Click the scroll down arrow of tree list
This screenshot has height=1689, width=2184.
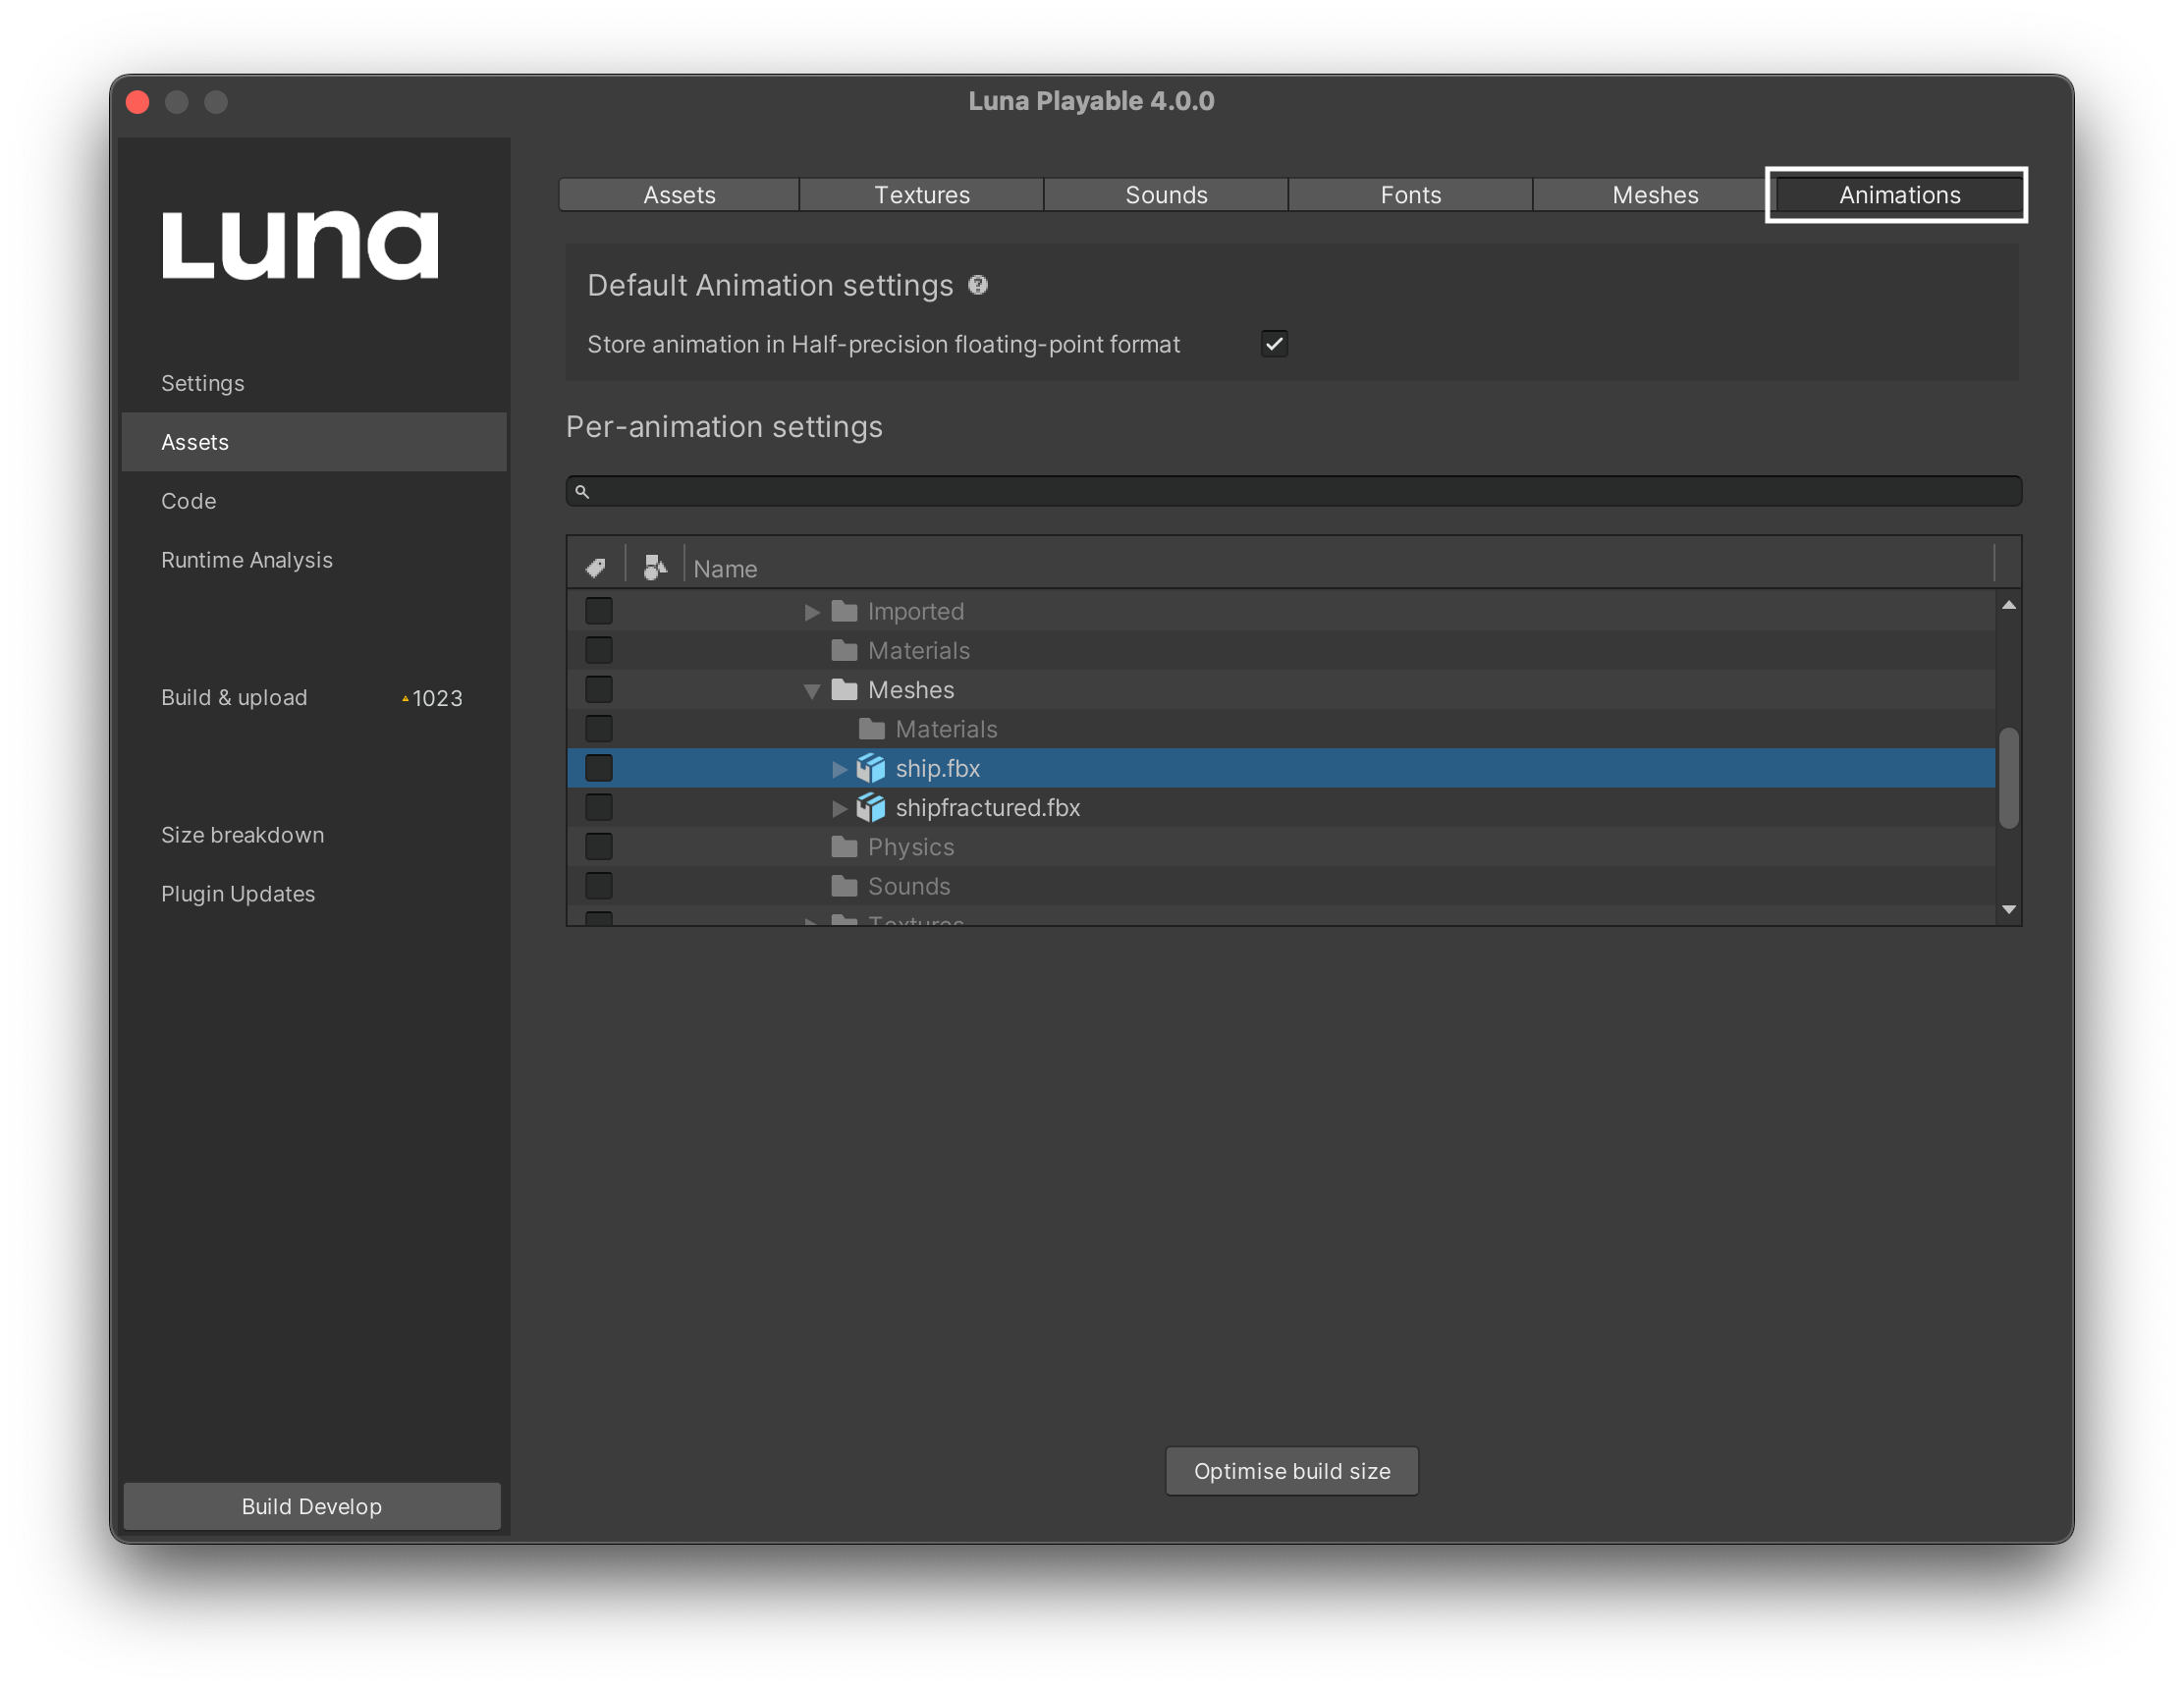(2008, 910)
